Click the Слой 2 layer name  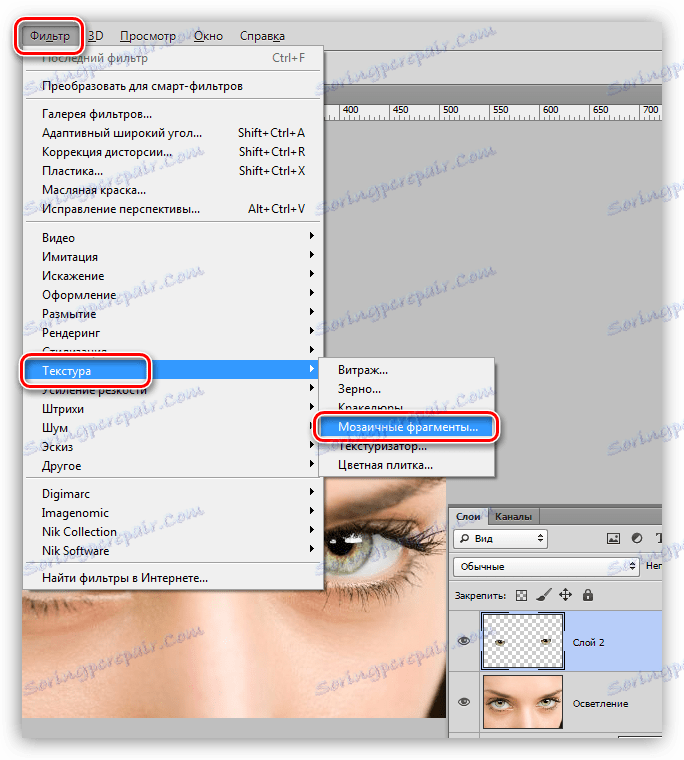click(x=588, y=642)
